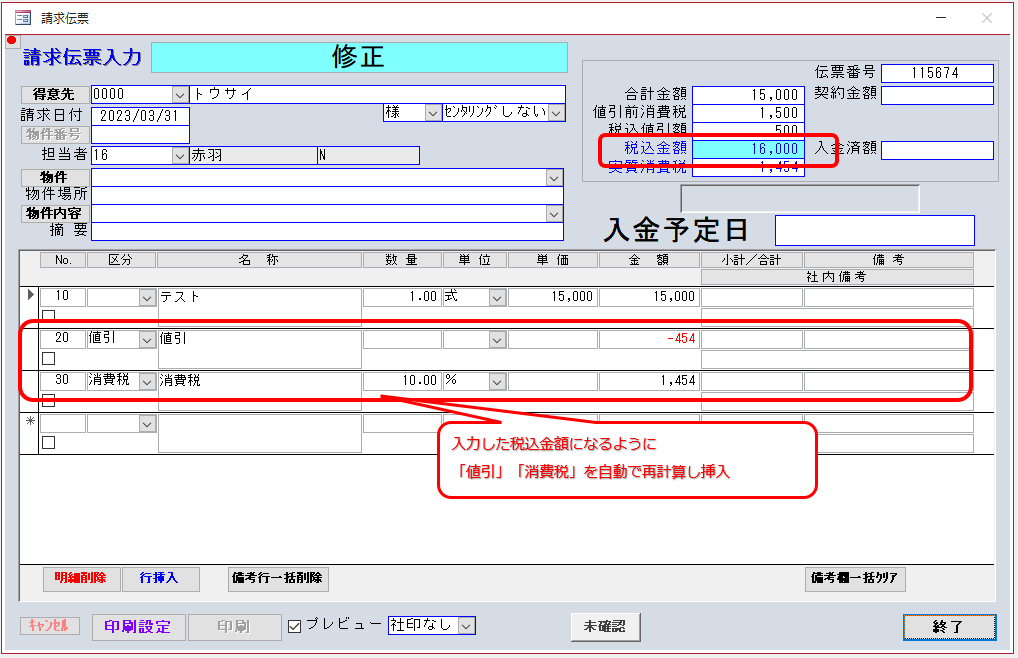Disable the プレビュー checkbox
This screenshot has width=1018, height=658.
[x=293, y=626]
